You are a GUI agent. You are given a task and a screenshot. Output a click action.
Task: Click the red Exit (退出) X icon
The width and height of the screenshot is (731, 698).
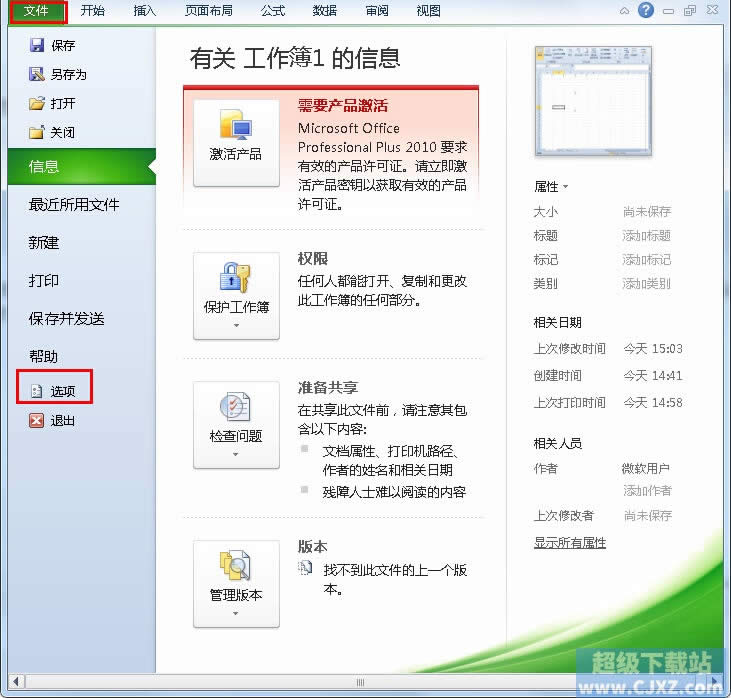click(x=36, y=421)
